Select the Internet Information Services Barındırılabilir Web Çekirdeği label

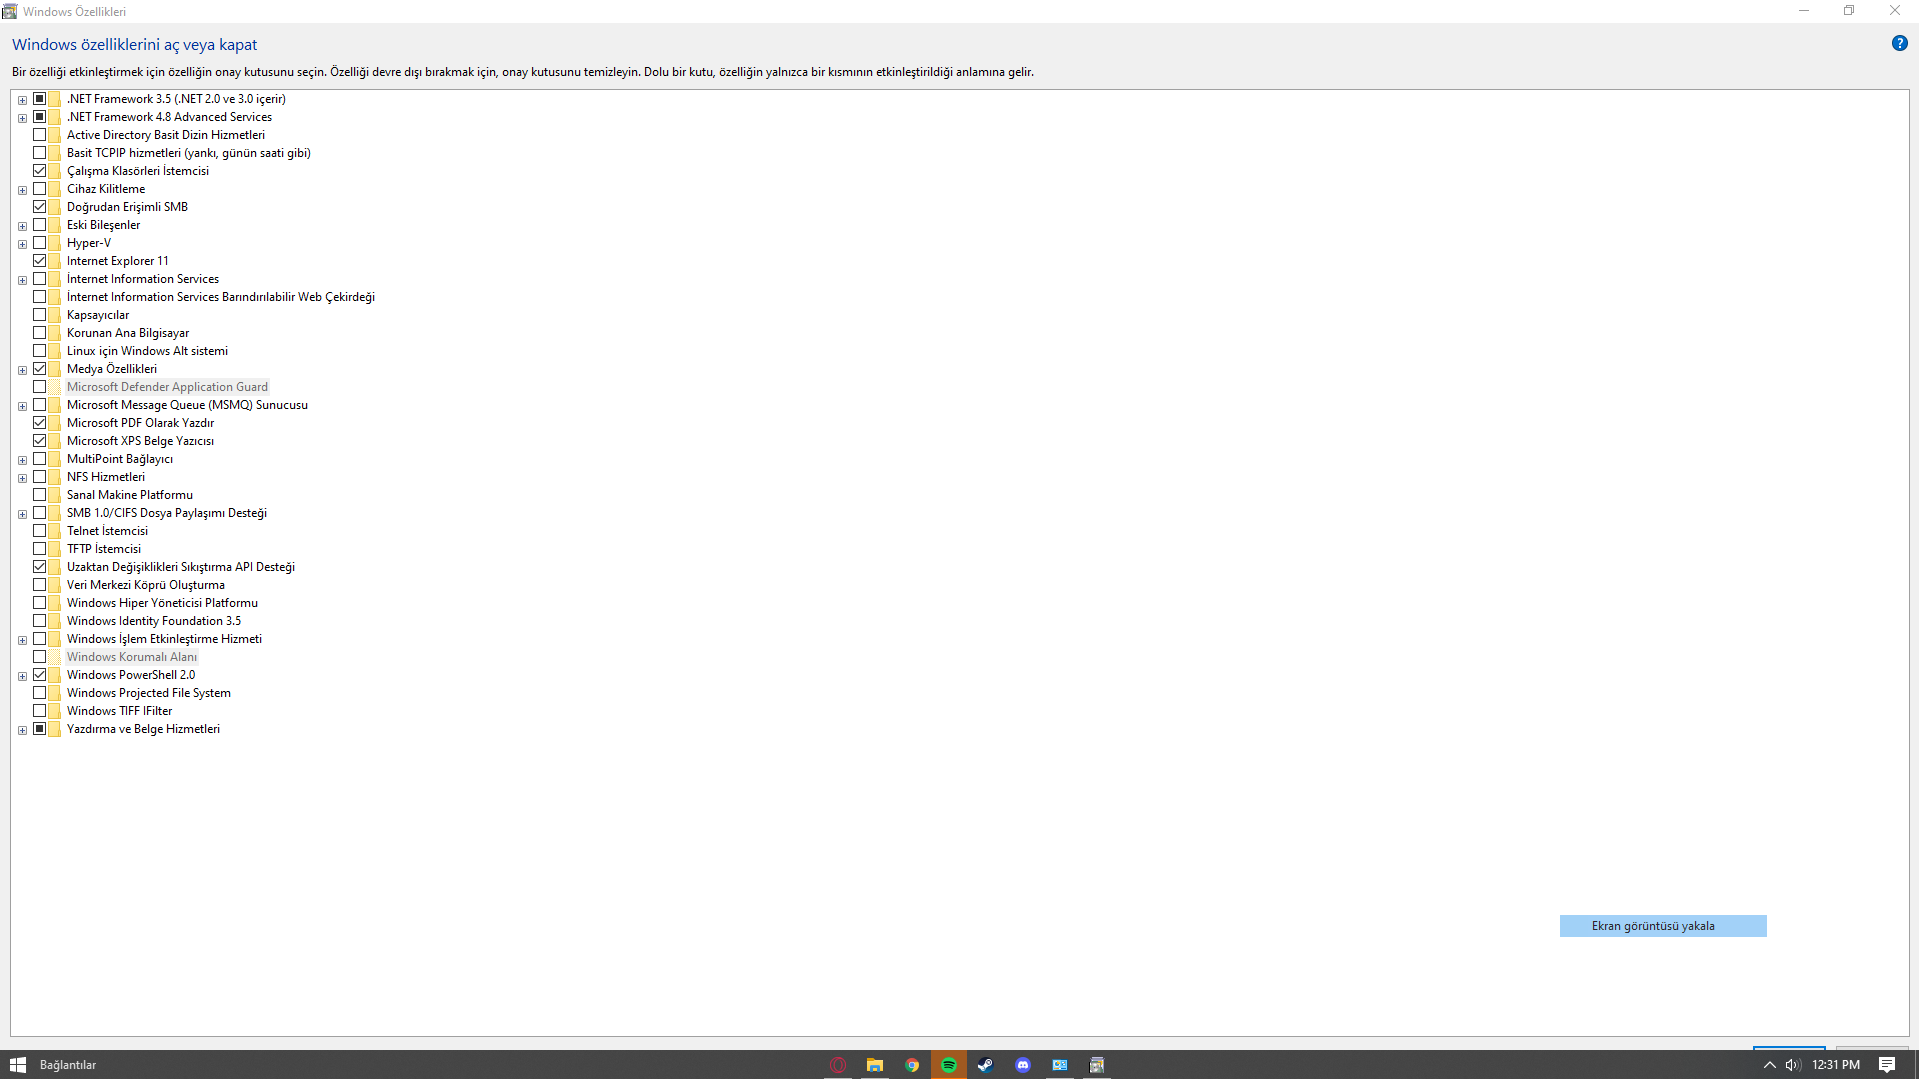coord(221,297)
